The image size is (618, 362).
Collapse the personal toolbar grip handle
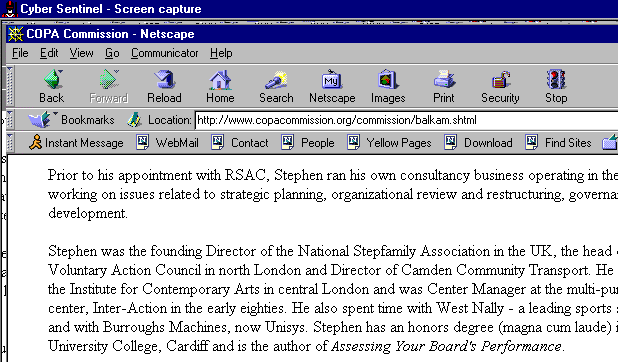pos(10,142)
